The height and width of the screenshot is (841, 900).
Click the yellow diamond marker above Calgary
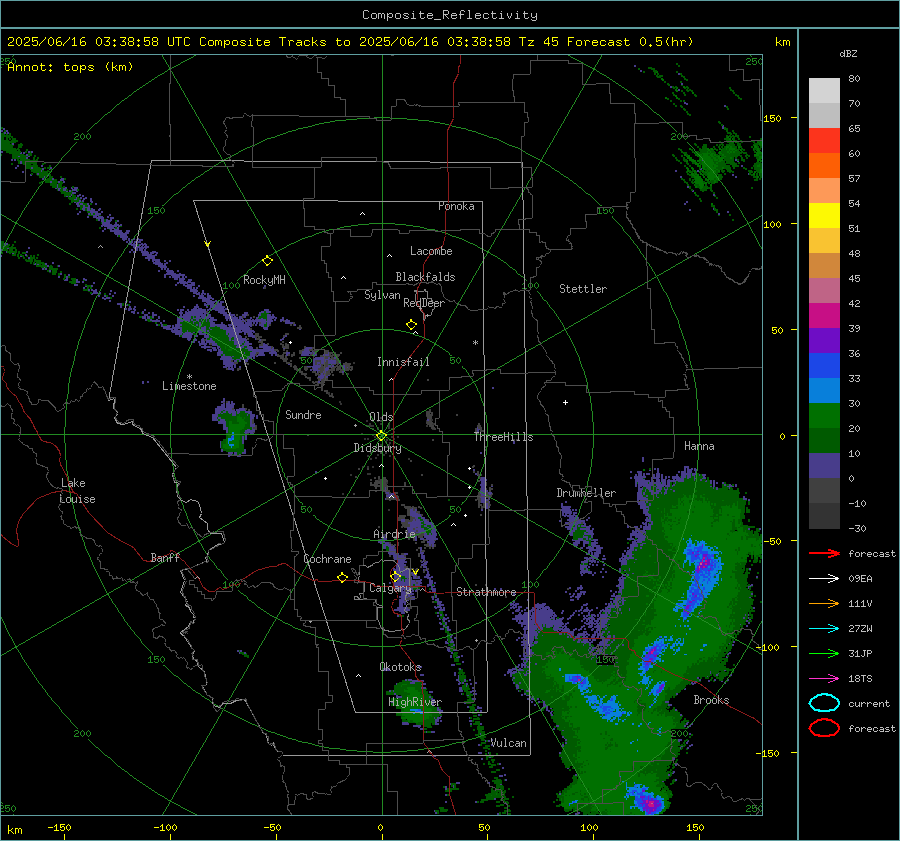click(x=395, y=576)
